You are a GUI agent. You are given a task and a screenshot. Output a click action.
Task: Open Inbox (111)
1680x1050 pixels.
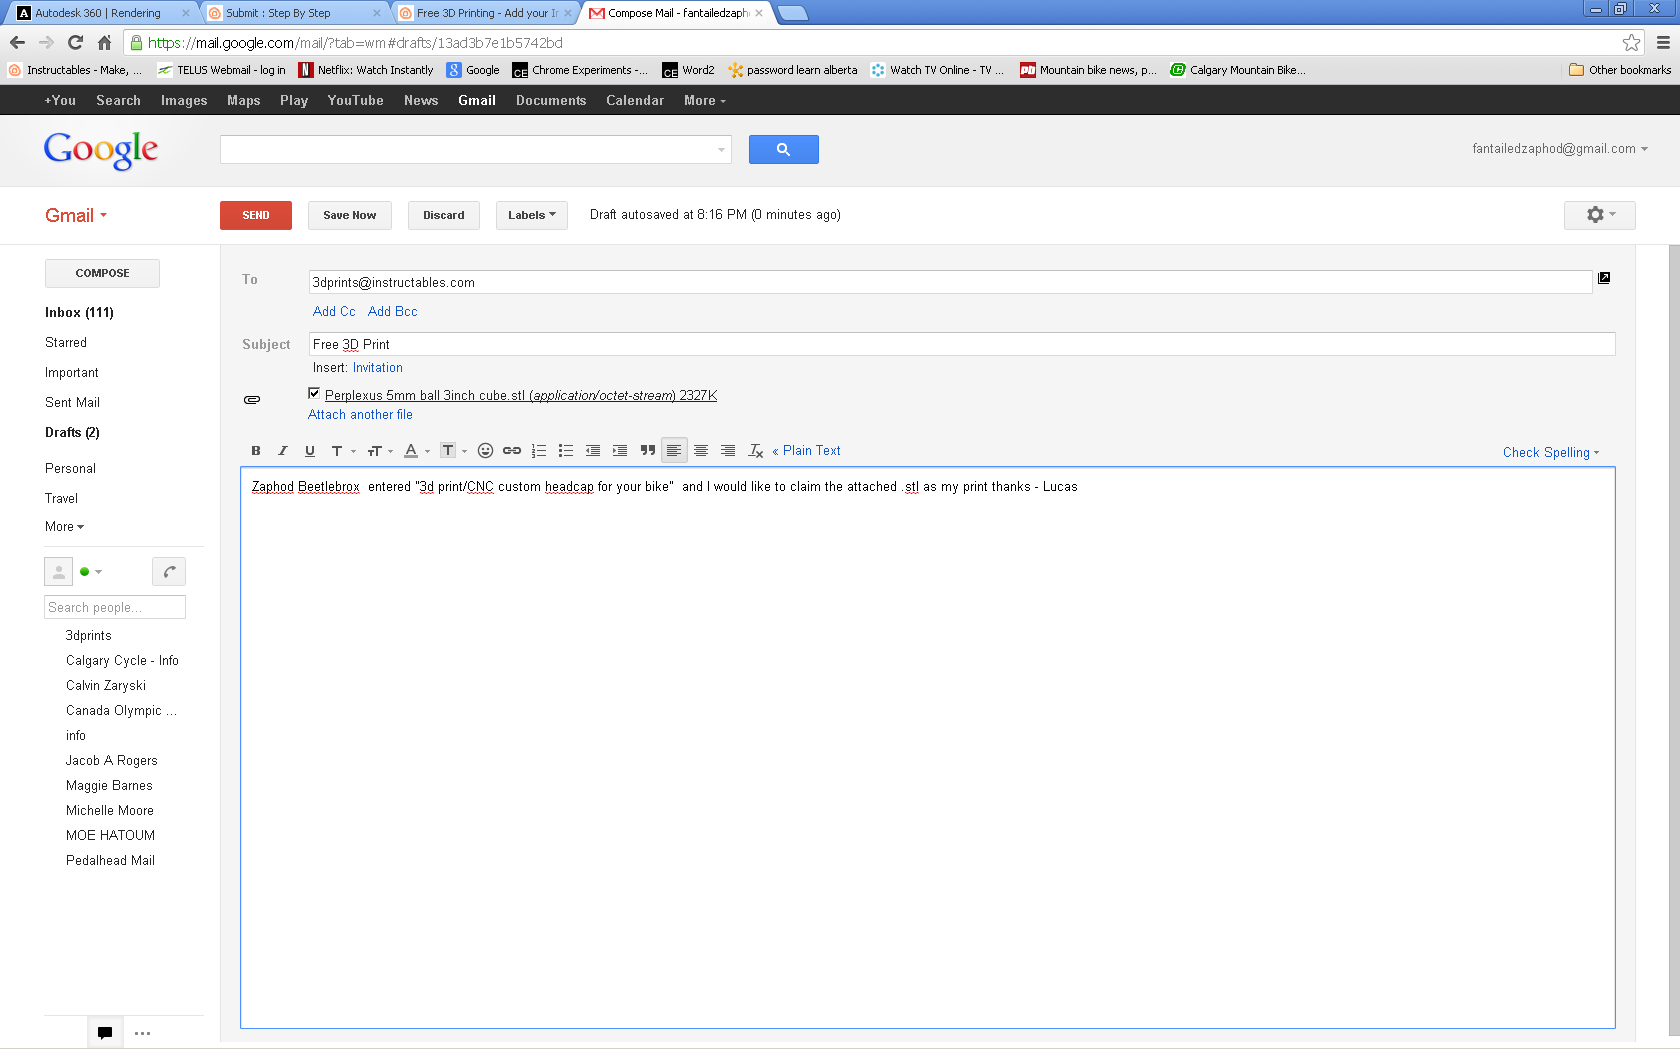(79, 313)
